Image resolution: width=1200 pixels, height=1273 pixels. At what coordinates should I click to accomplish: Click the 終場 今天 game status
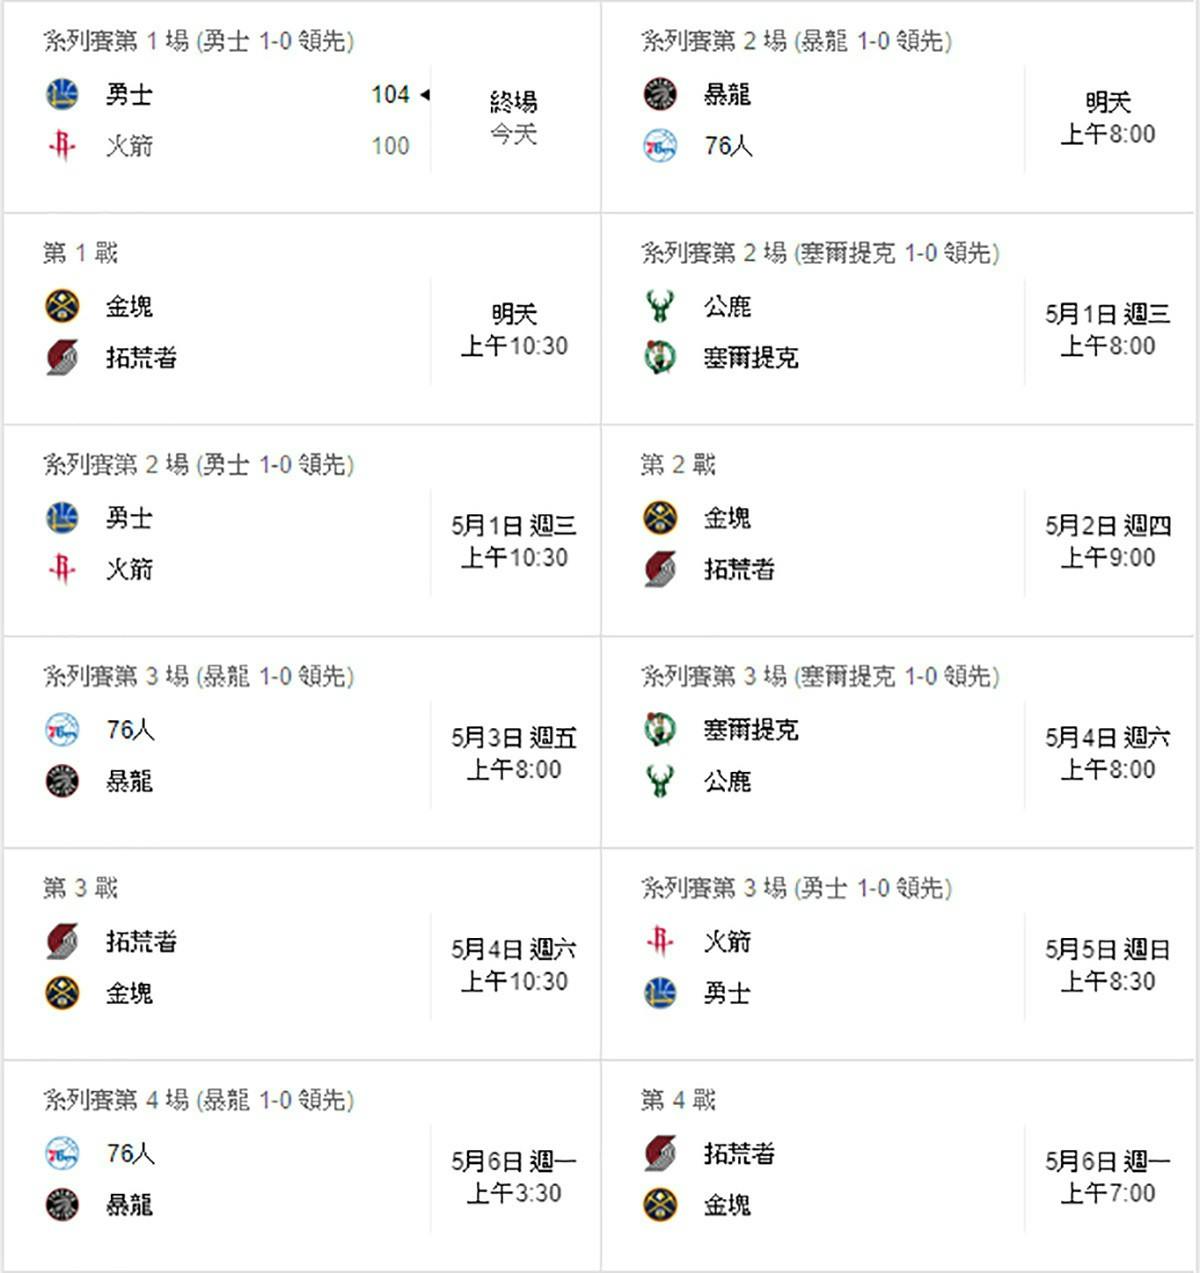(x=514, y=117)
